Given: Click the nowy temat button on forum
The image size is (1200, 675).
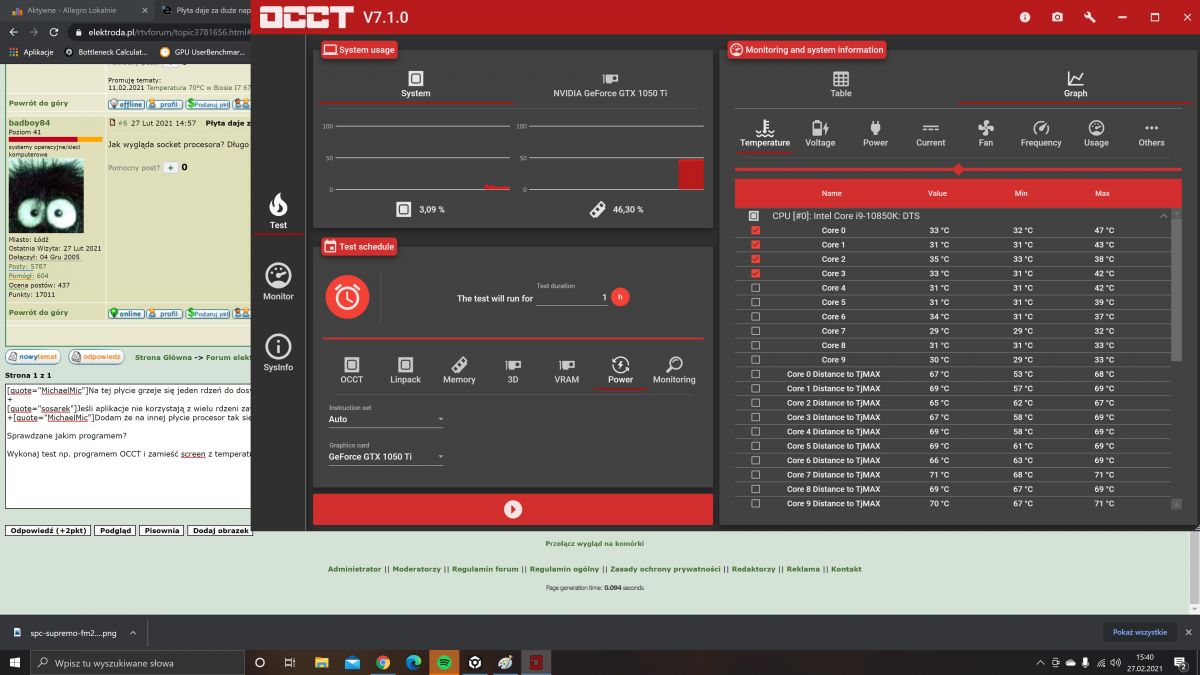Looking at the screenshot, I should pos(34,356).
